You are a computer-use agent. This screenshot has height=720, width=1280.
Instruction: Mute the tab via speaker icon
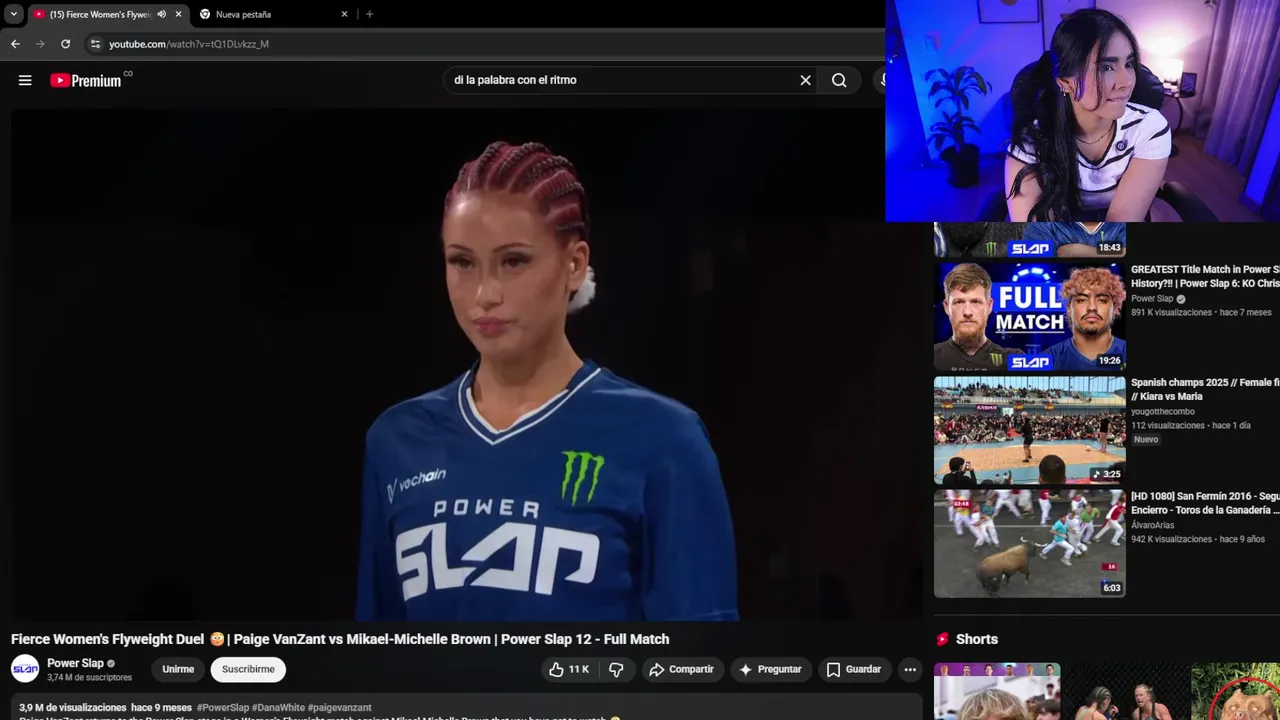[x=161, y=14]
